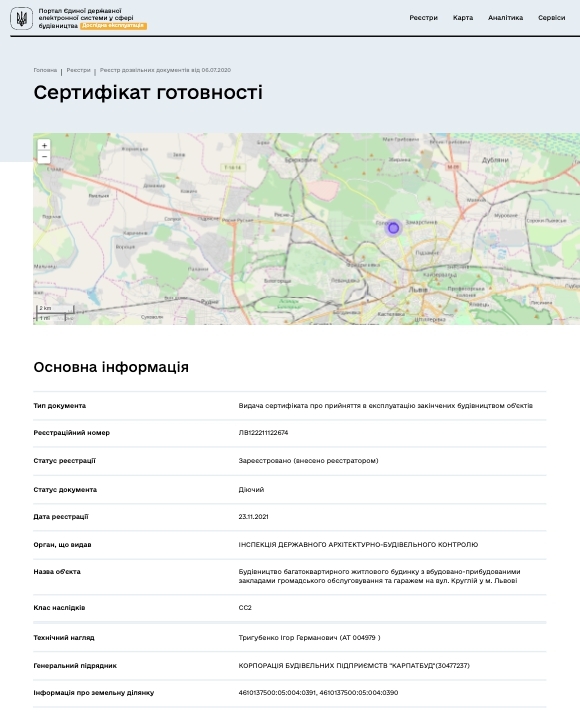Open the Карта menu item
The image size is (580, 712).
463,18
